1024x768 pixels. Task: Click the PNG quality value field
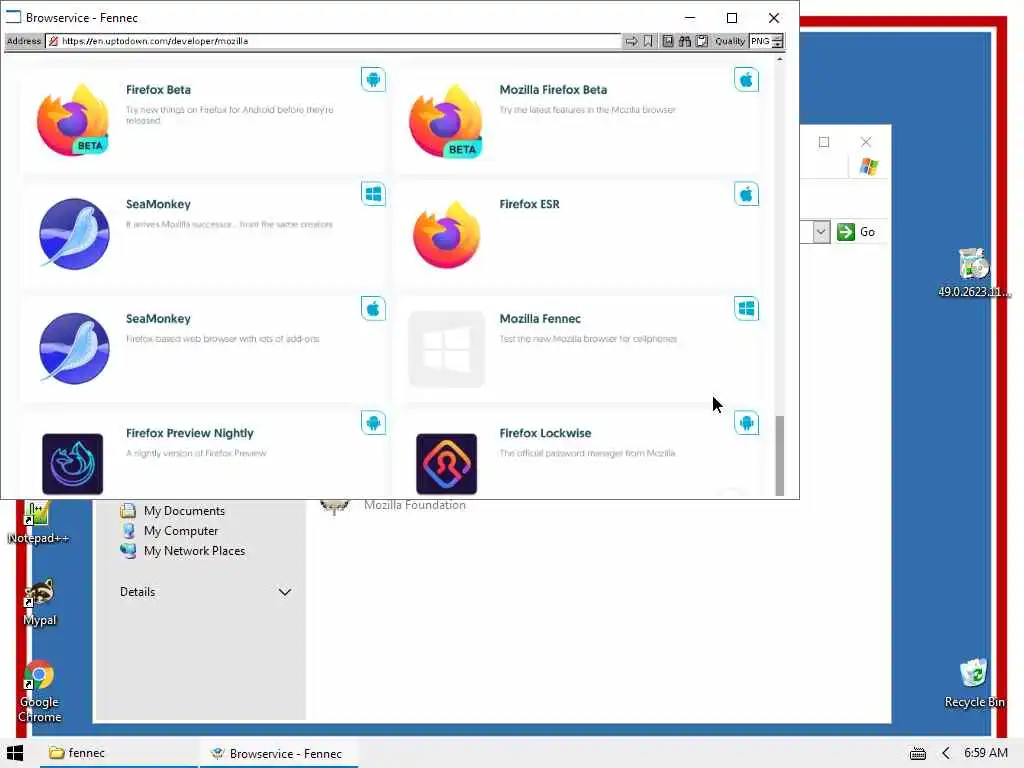click(x=760, y=41)
